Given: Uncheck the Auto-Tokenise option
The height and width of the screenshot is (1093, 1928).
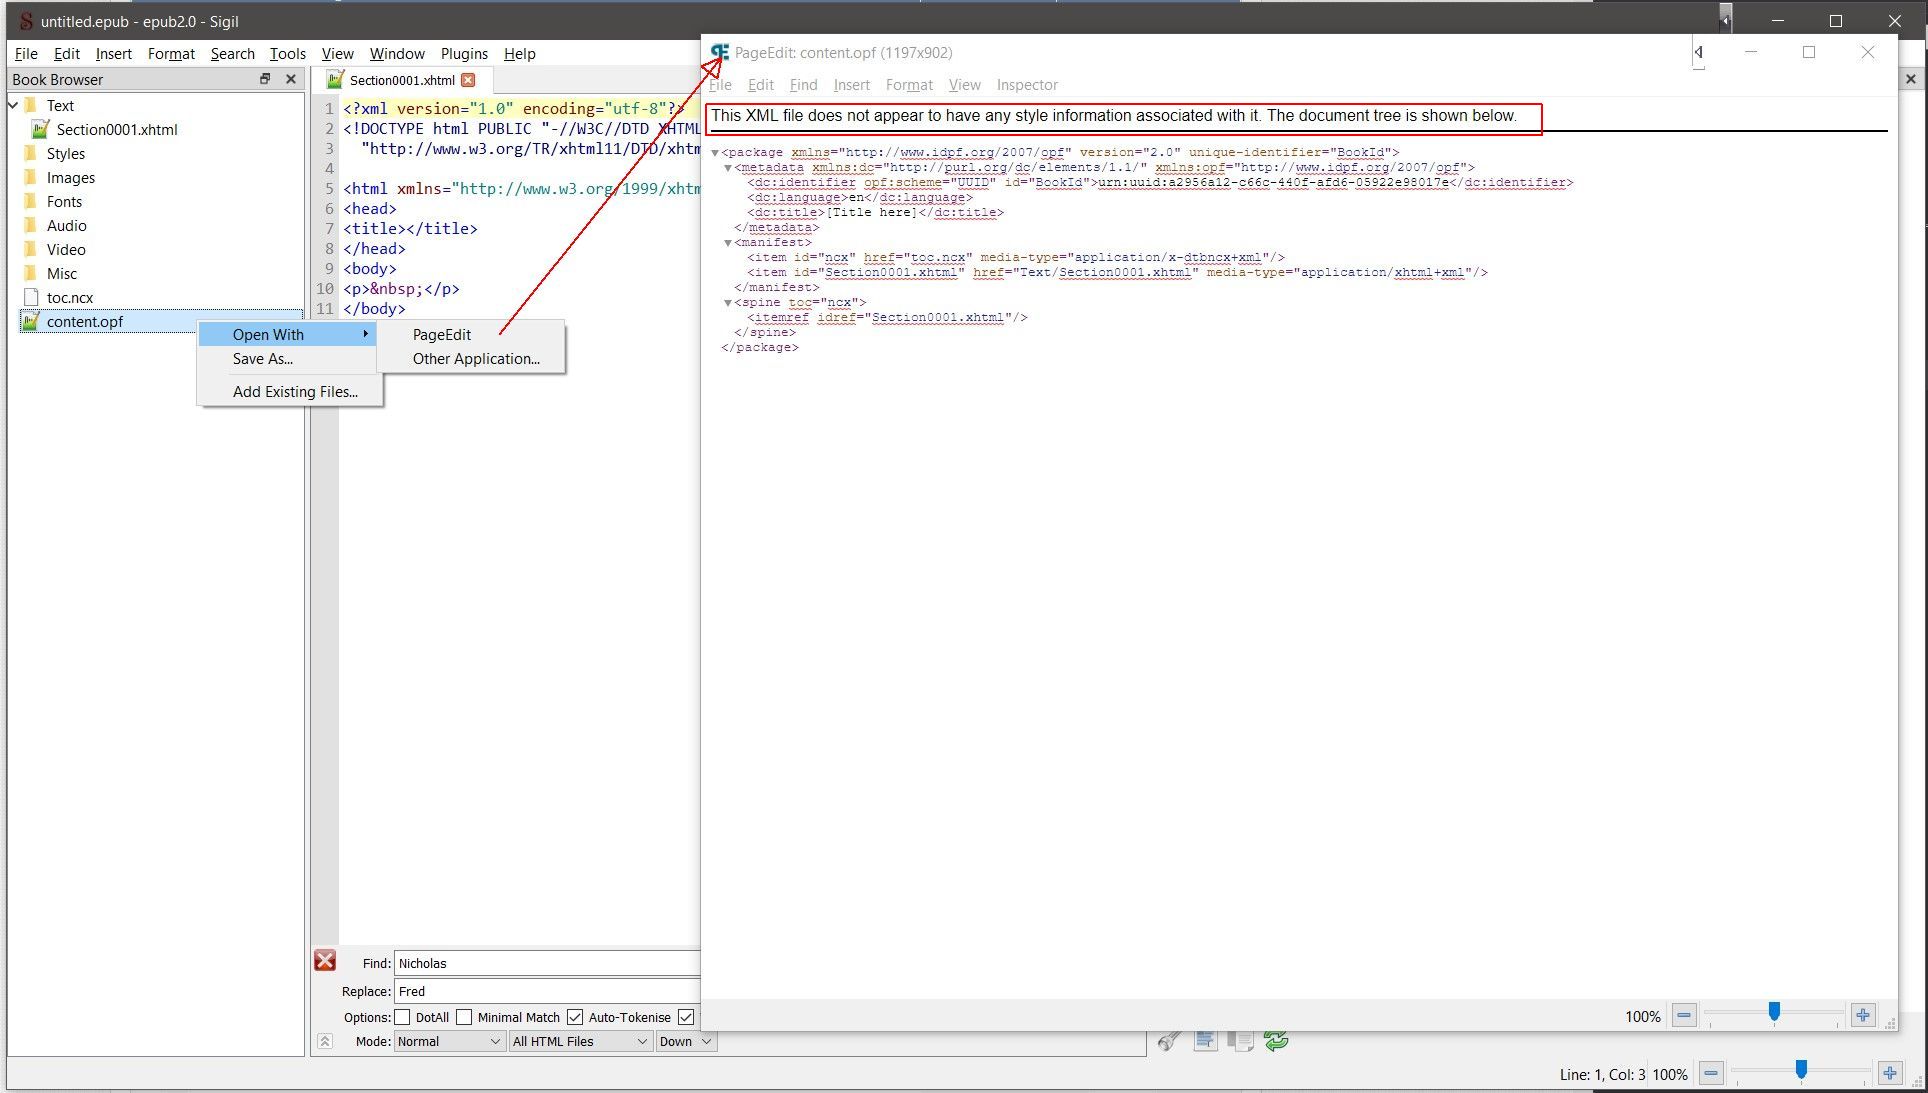Looking at the screenshot, I should click(575, 1017).
